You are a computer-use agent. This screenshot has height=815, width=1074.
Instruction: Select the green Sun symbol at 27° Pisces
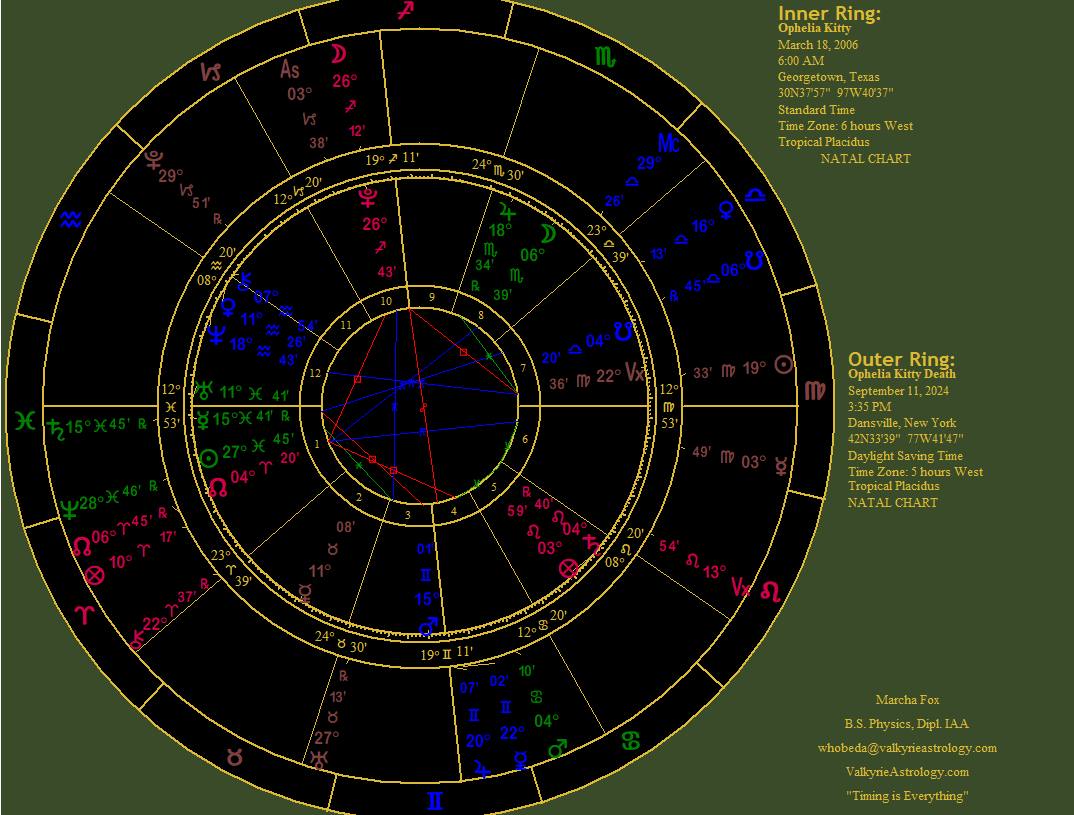[x=208, y=458]
